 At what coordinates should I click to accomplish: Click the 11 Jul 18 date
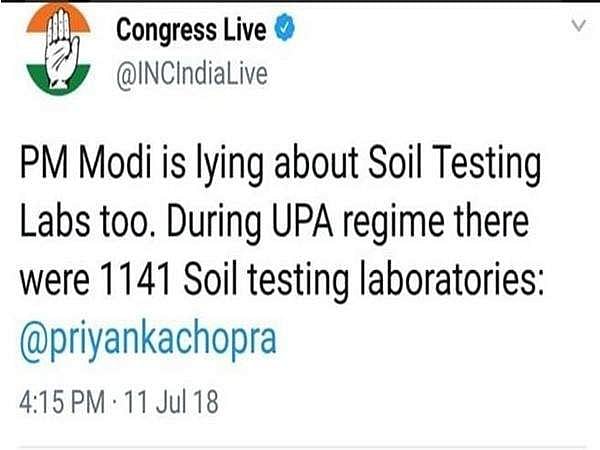pyautogui.click(x=173, y=408)
